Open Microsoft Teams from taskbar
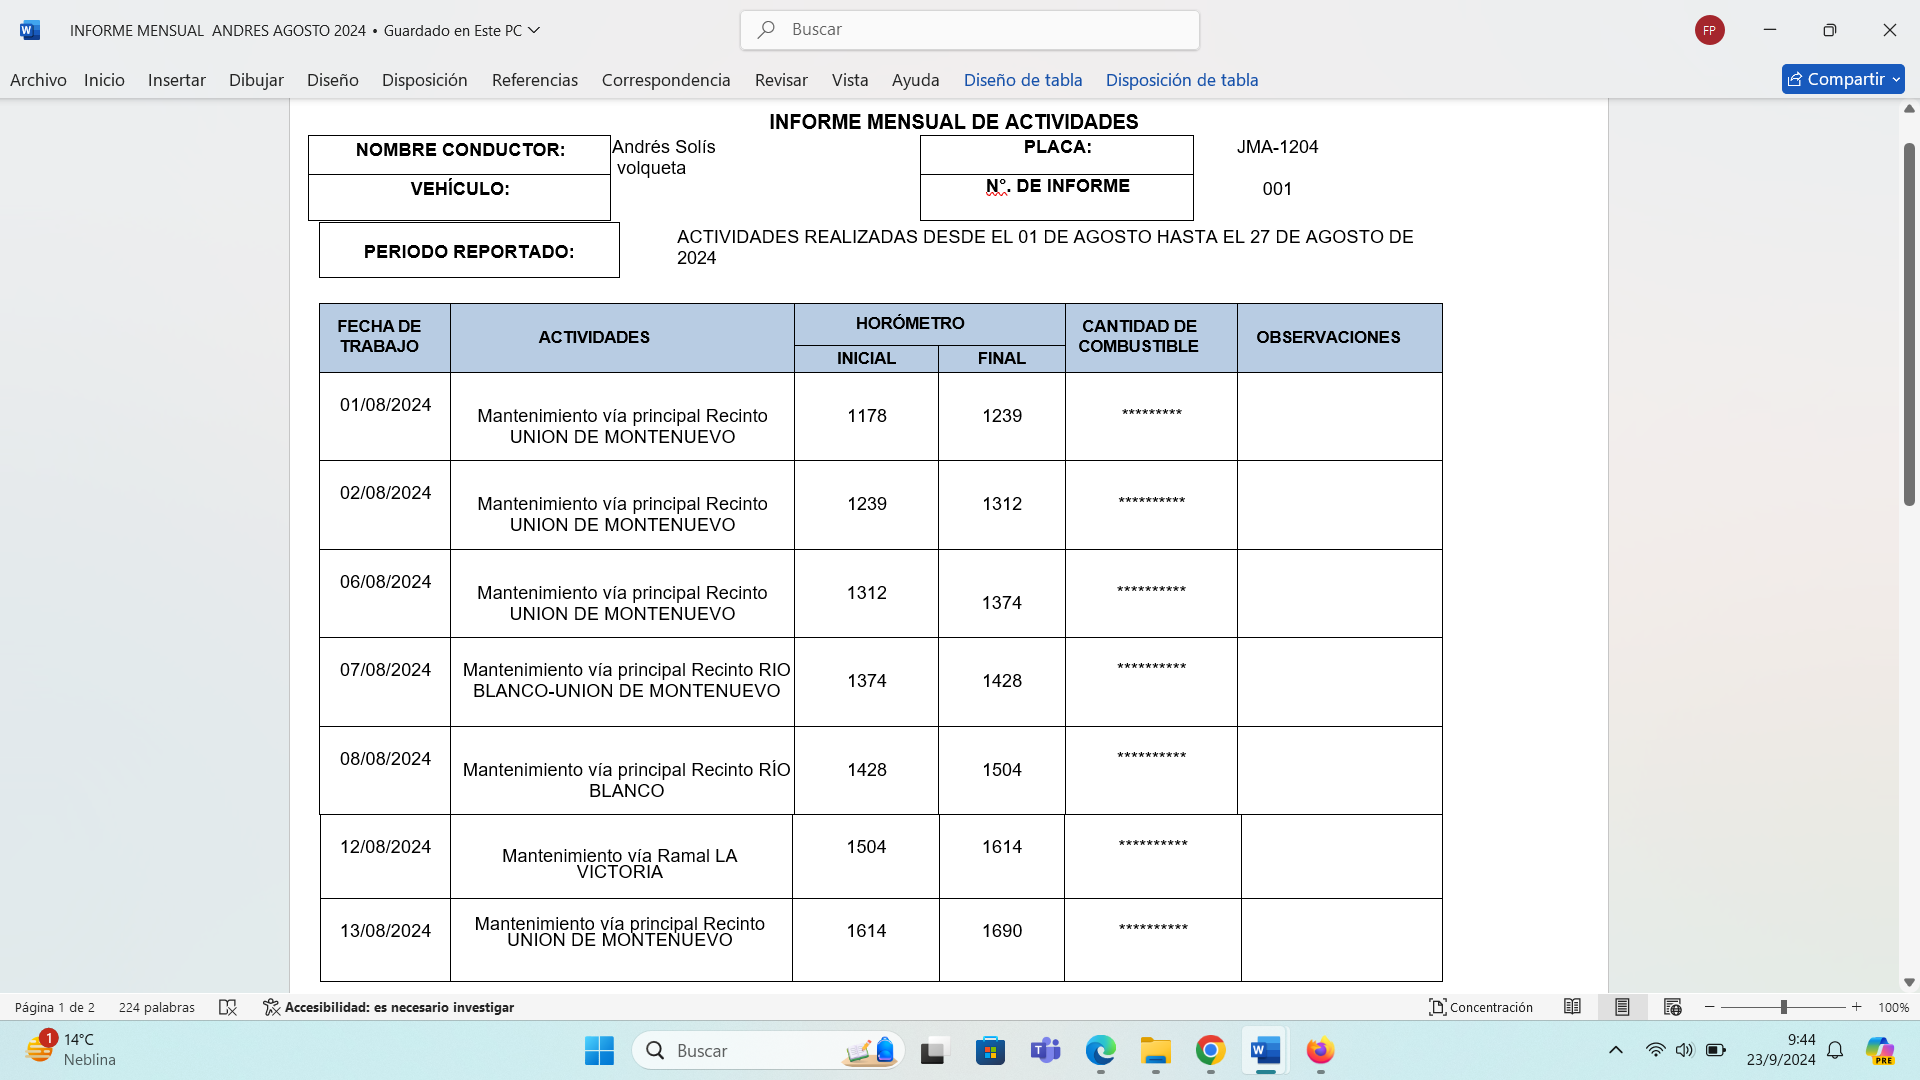The height and width of the screenshot is (1080, 1920). [1045, 1051]
